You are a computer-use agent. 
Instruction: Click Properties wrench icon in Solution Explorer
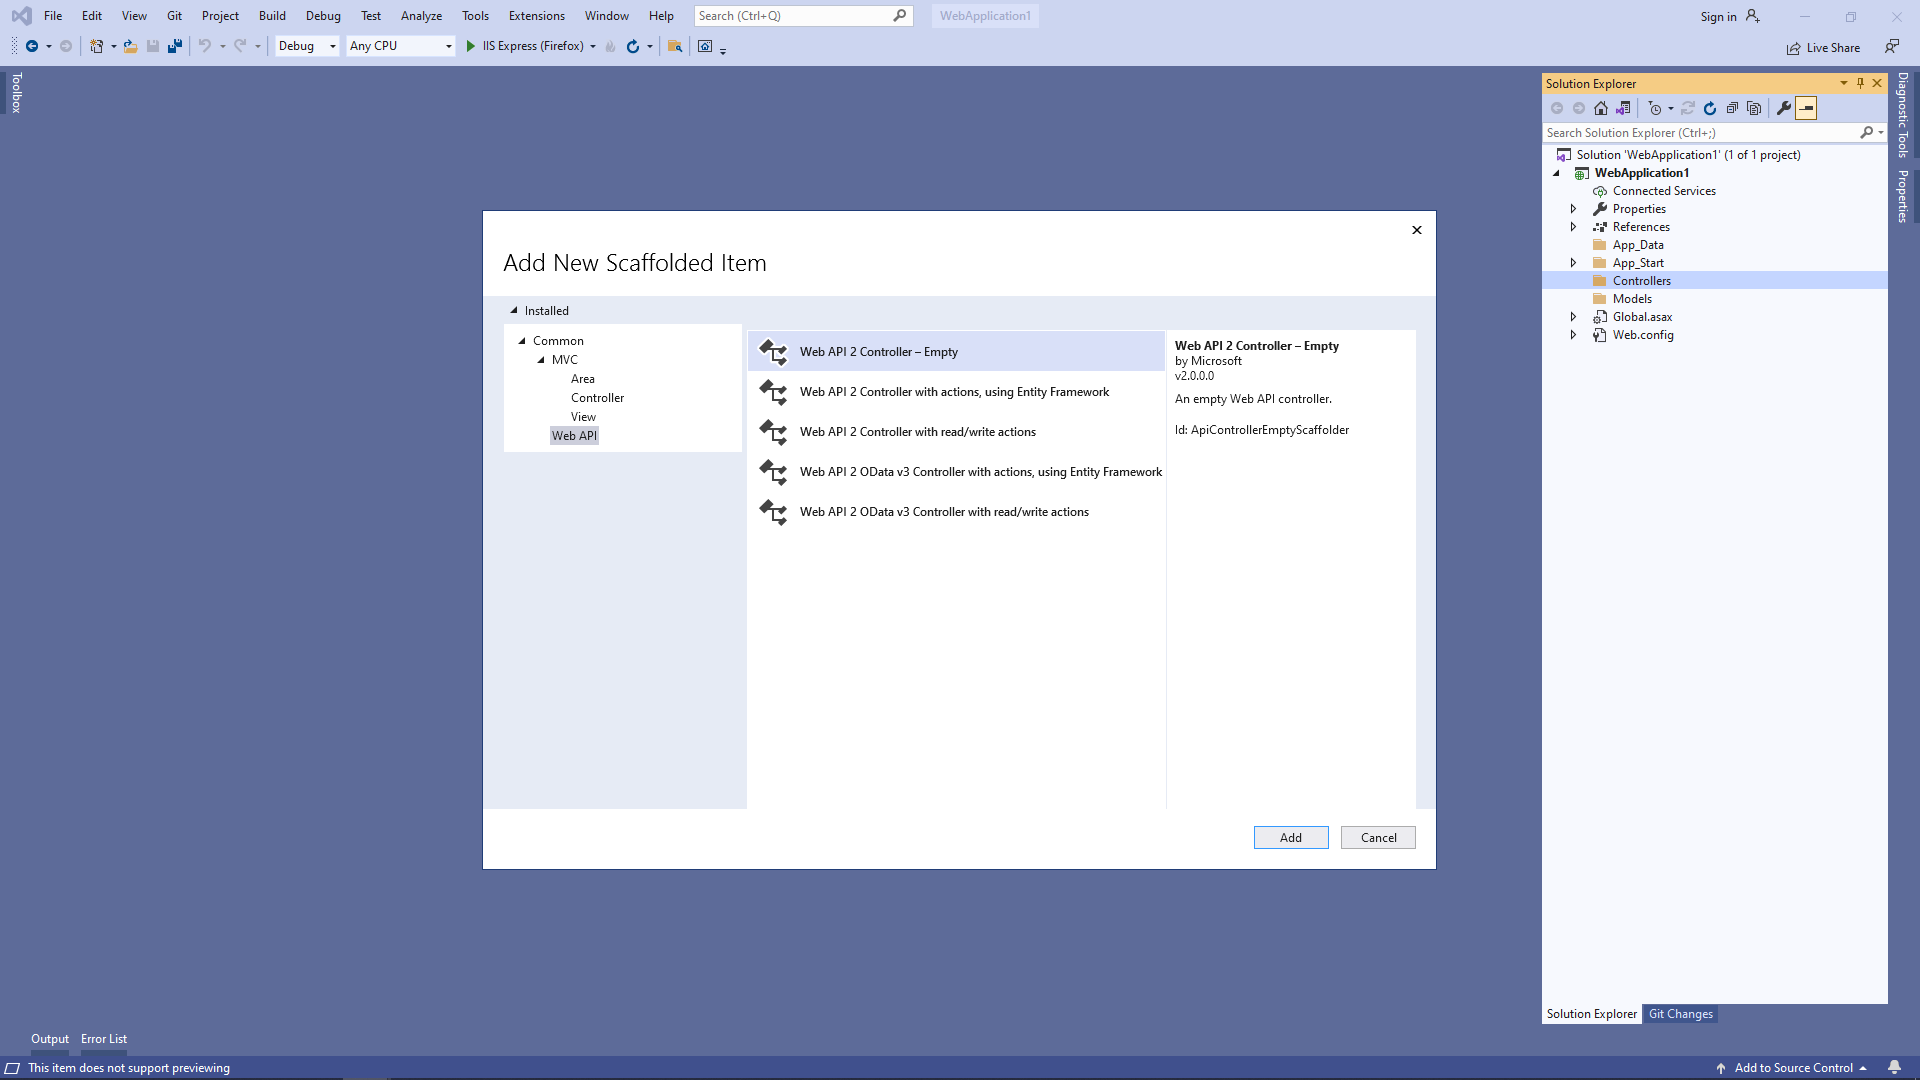(x=1784, y=108)
